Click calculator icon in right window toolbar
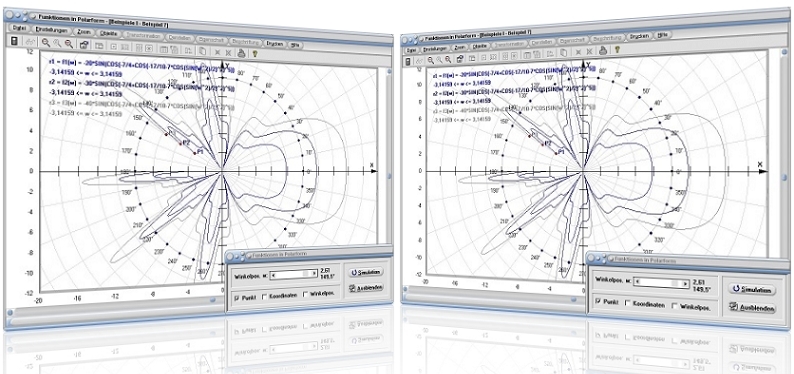794x374 pixels. 408,61
